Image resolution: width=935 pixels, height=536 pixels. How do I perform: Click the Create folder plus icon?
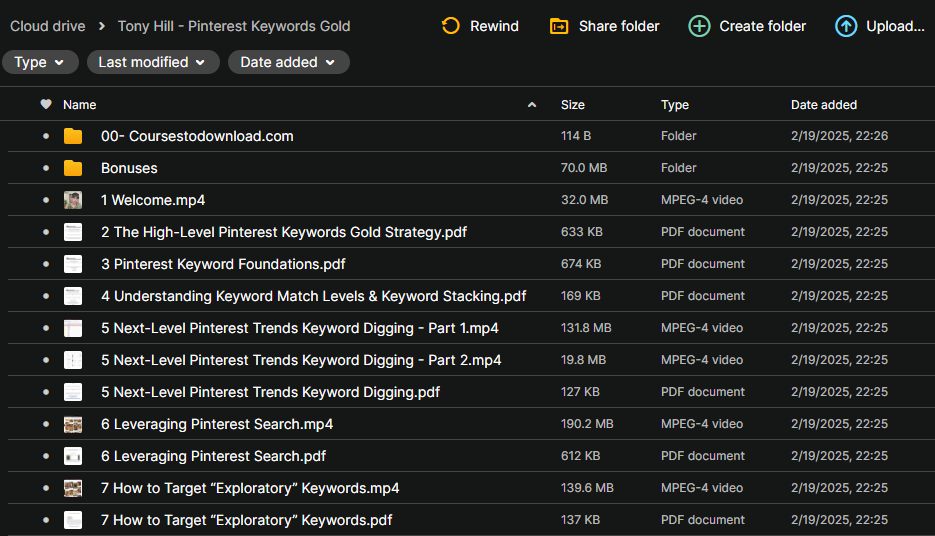(x=699, y=26)
